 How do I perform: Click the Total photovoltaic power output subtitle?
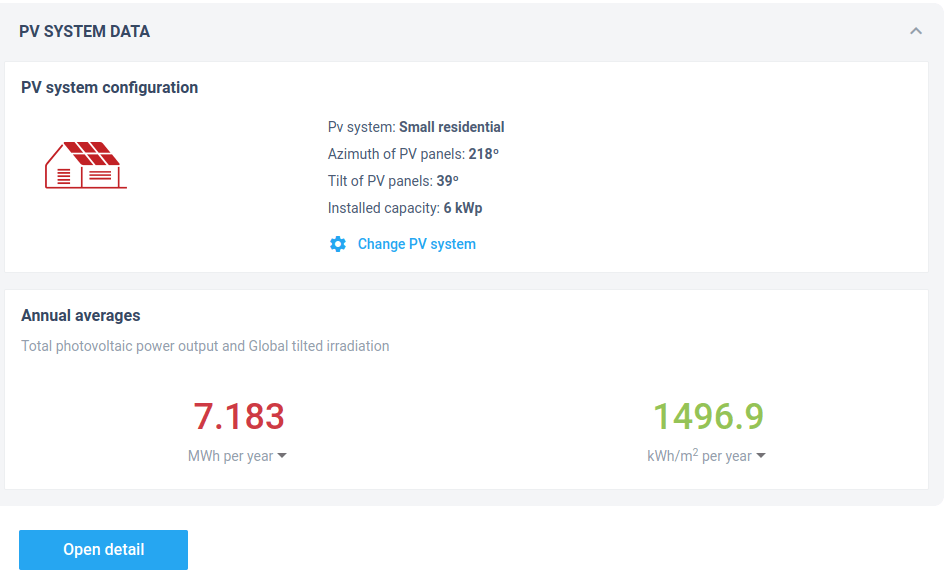(x=205, y=346)
